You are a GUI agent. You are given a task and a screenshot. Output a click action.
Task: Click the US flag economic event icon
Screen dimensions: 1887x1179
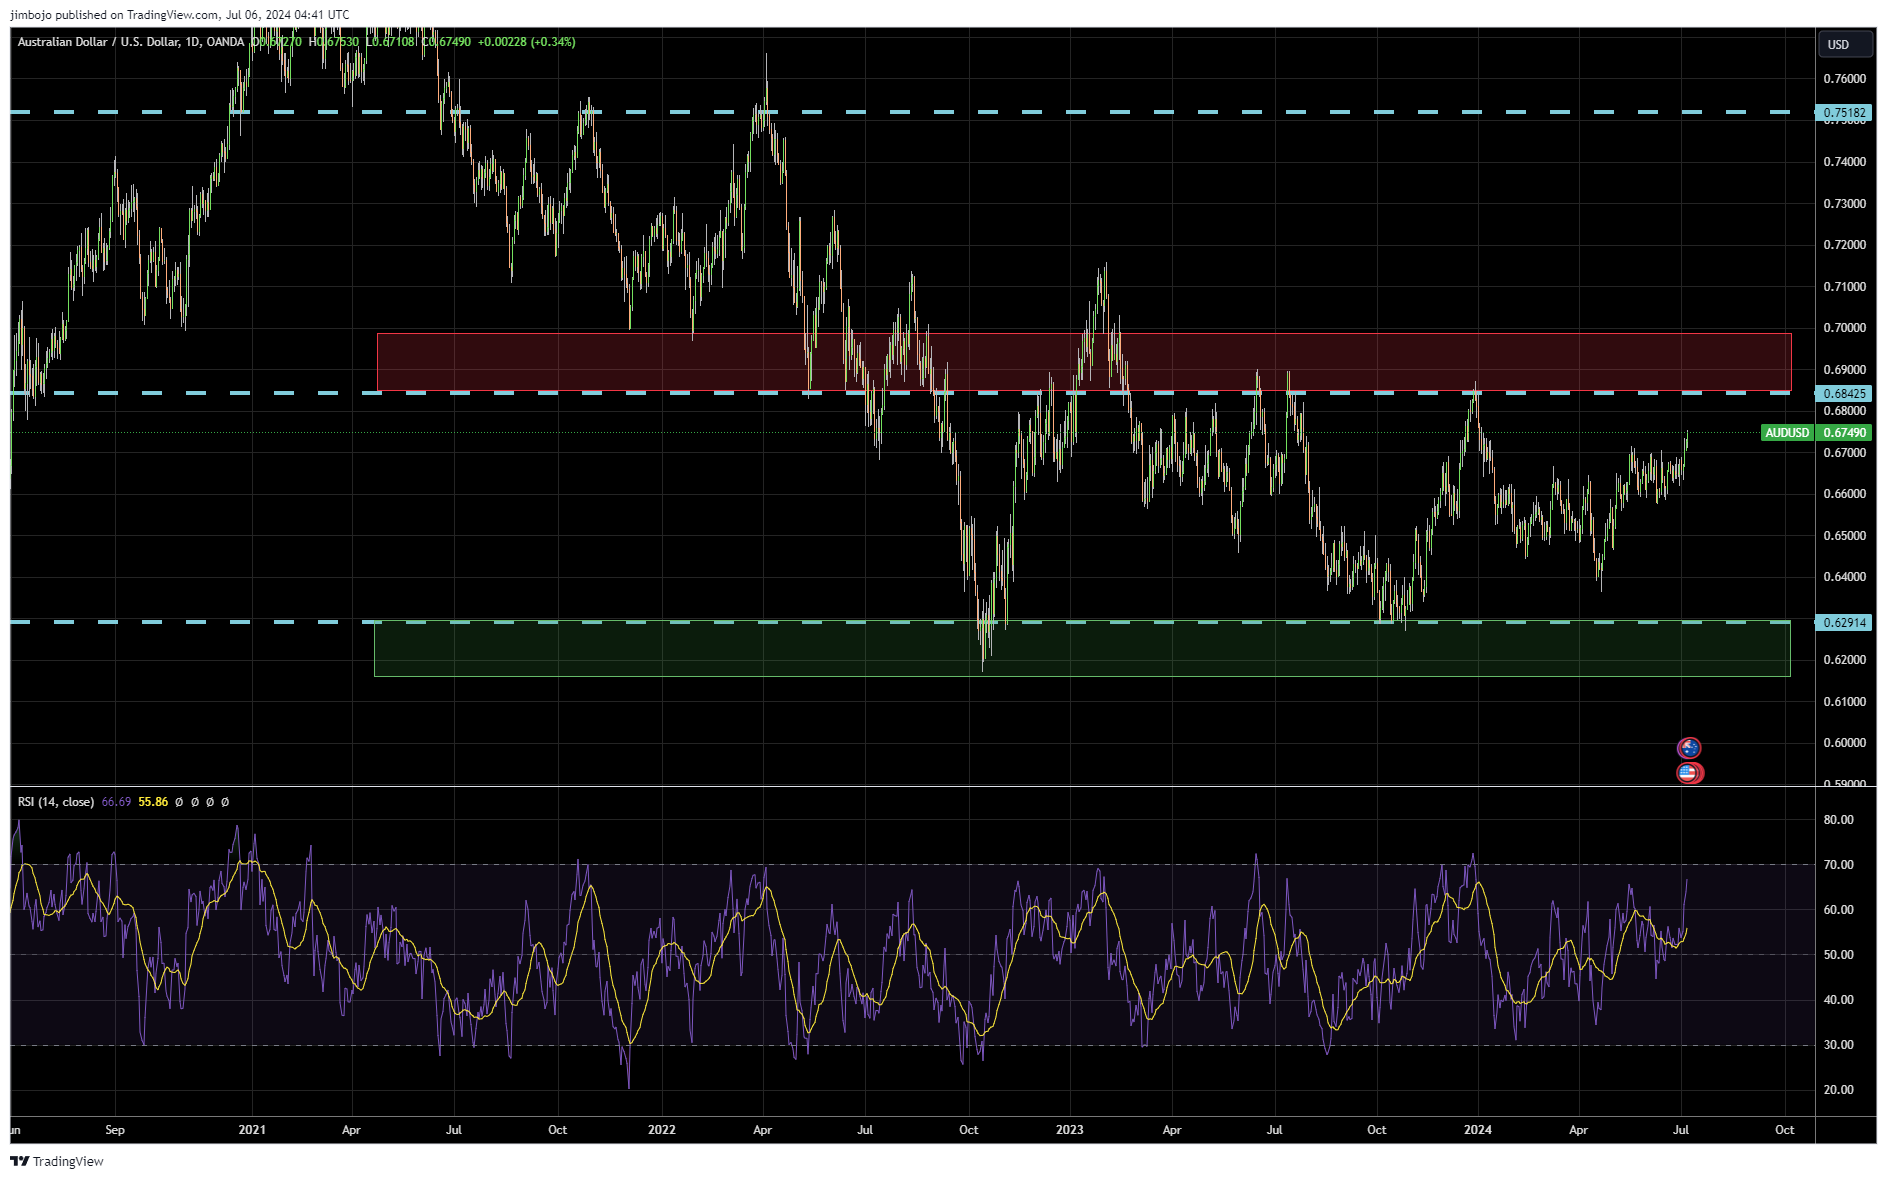1689,772
